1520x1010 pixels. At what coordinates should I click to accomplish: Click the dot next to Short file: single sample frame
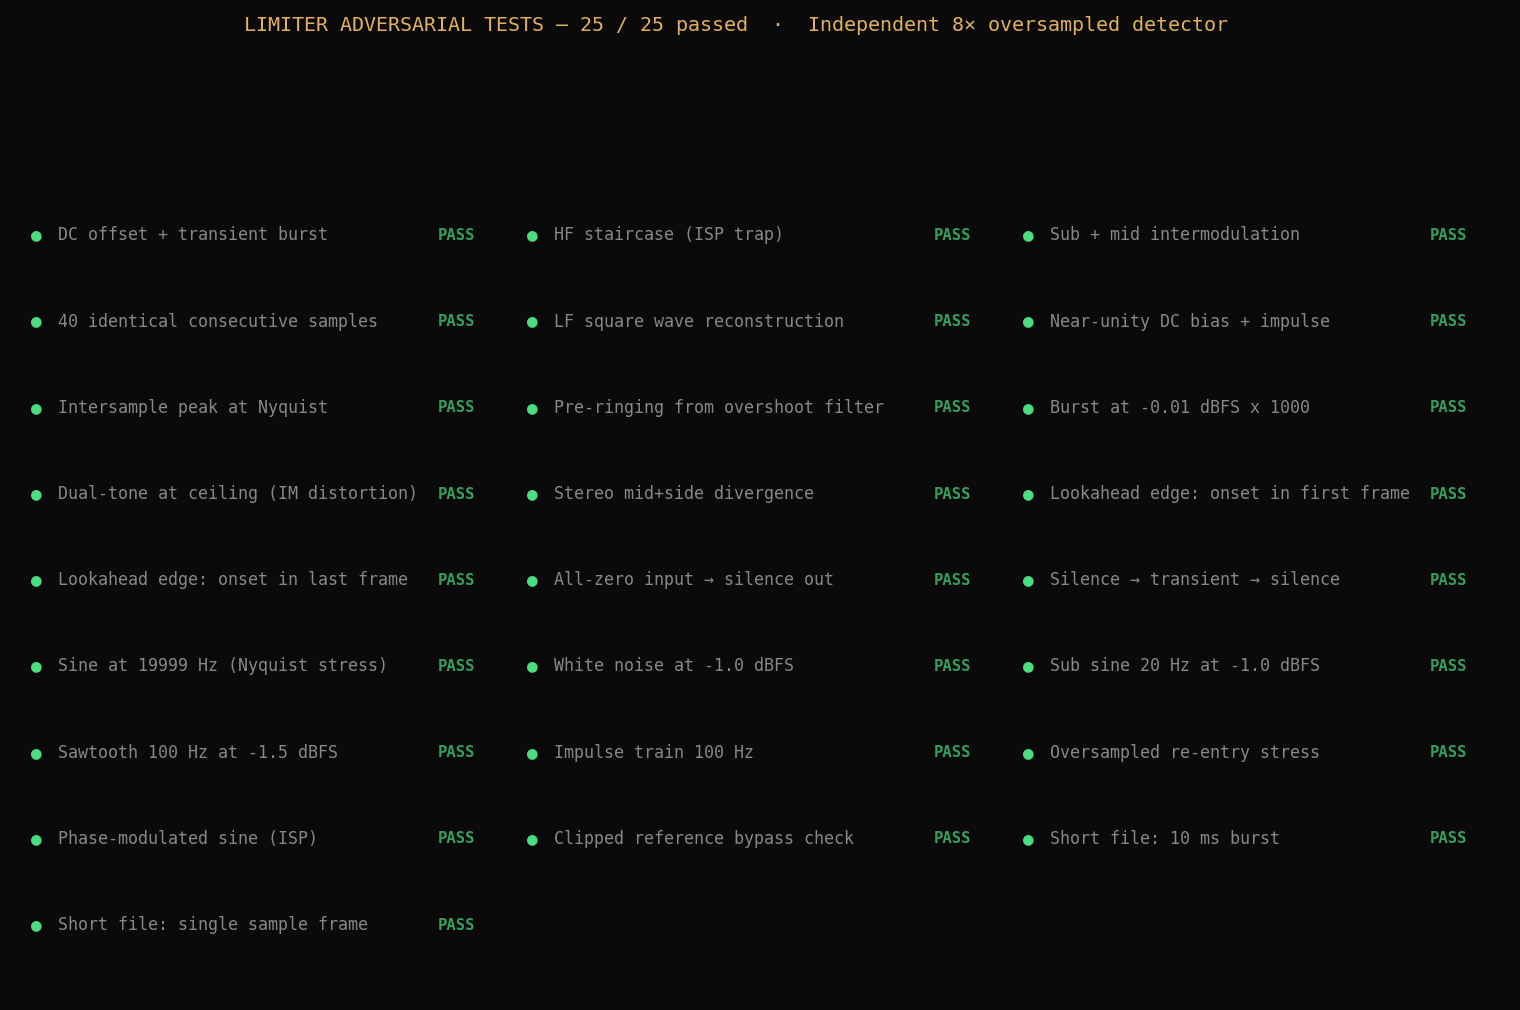click(36, 925)
